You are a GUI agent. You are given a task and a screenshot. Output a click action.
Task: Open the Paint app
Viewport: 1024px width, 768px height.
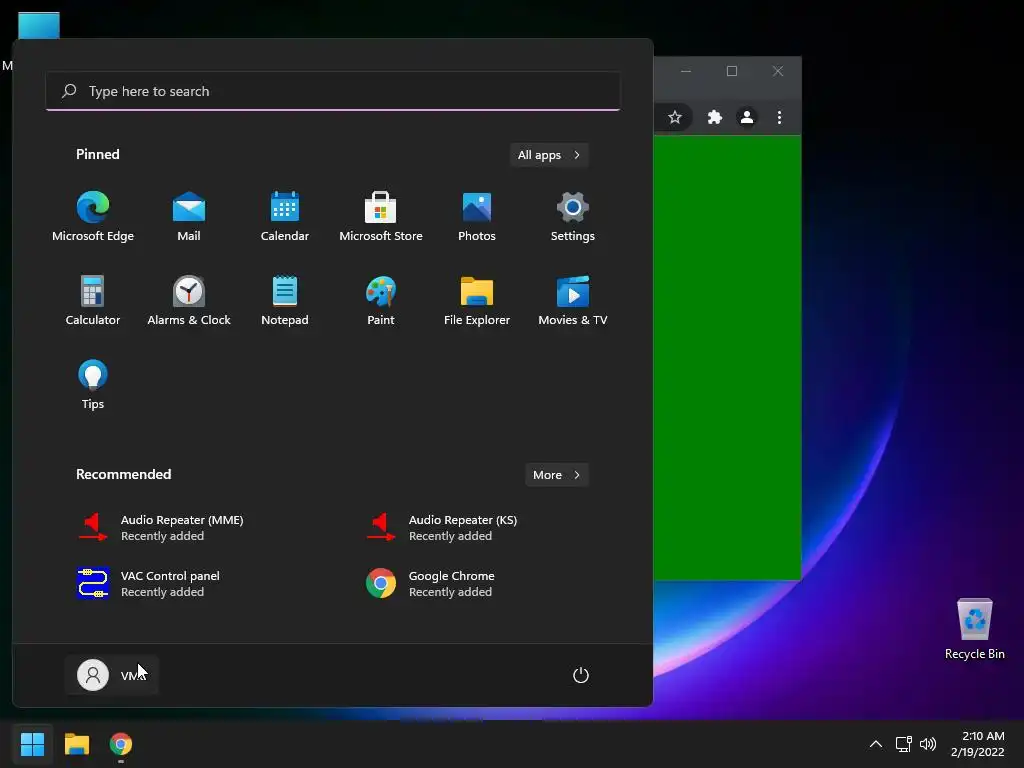coord(381,300)
